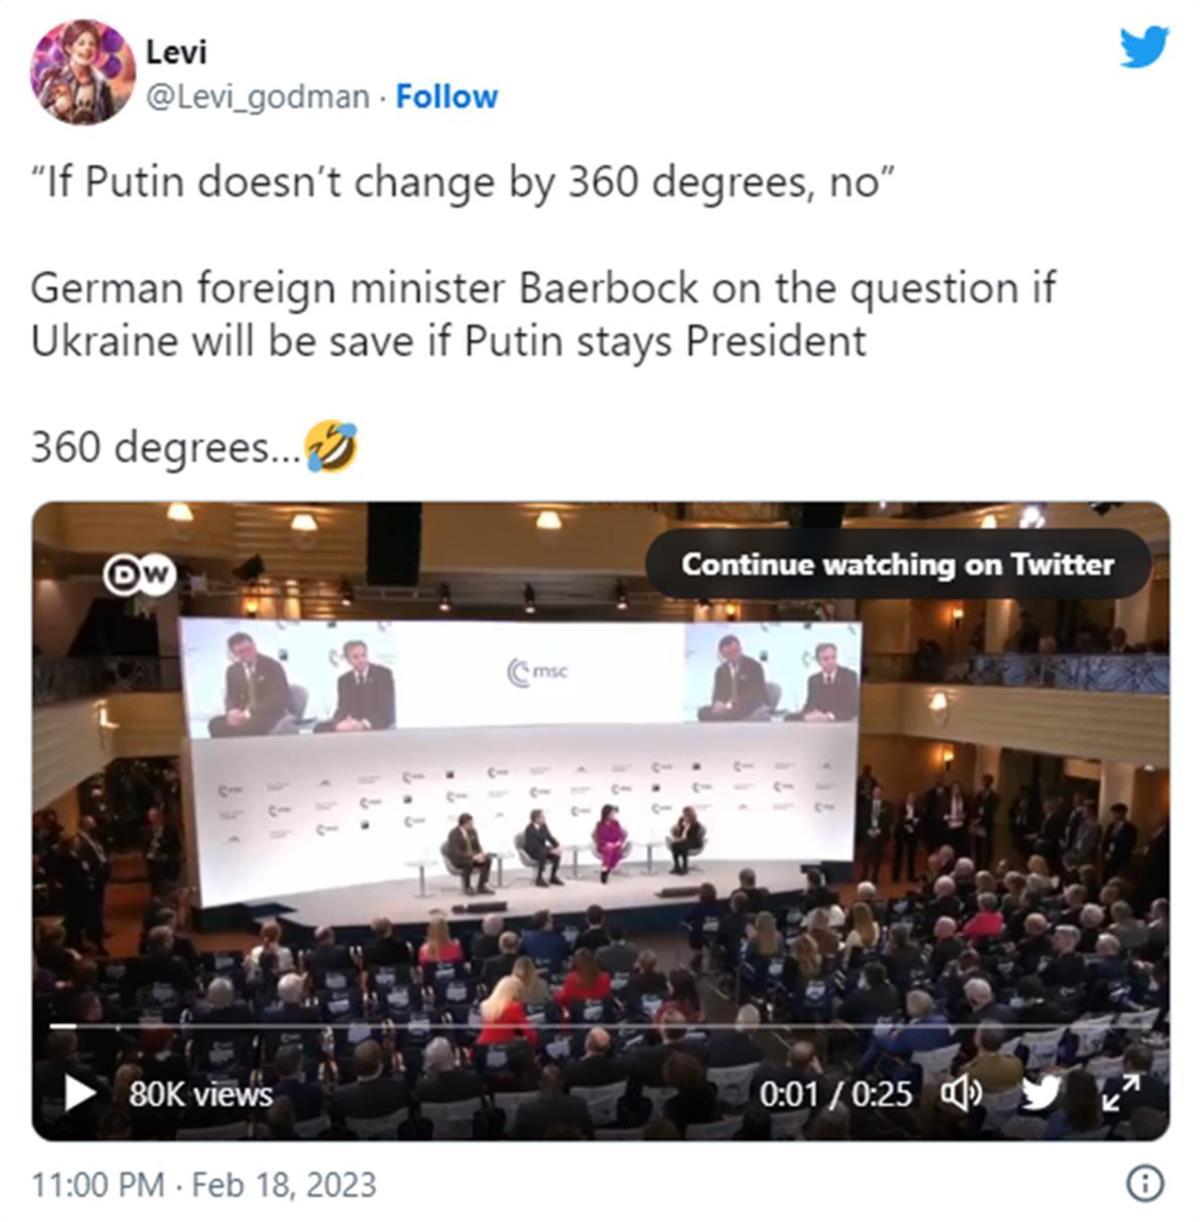The width and height of the screenshot is (1200, 1222).
Task: Click the paragraph mentioning German foreign minister Baerbock
Action: (543, 315)
